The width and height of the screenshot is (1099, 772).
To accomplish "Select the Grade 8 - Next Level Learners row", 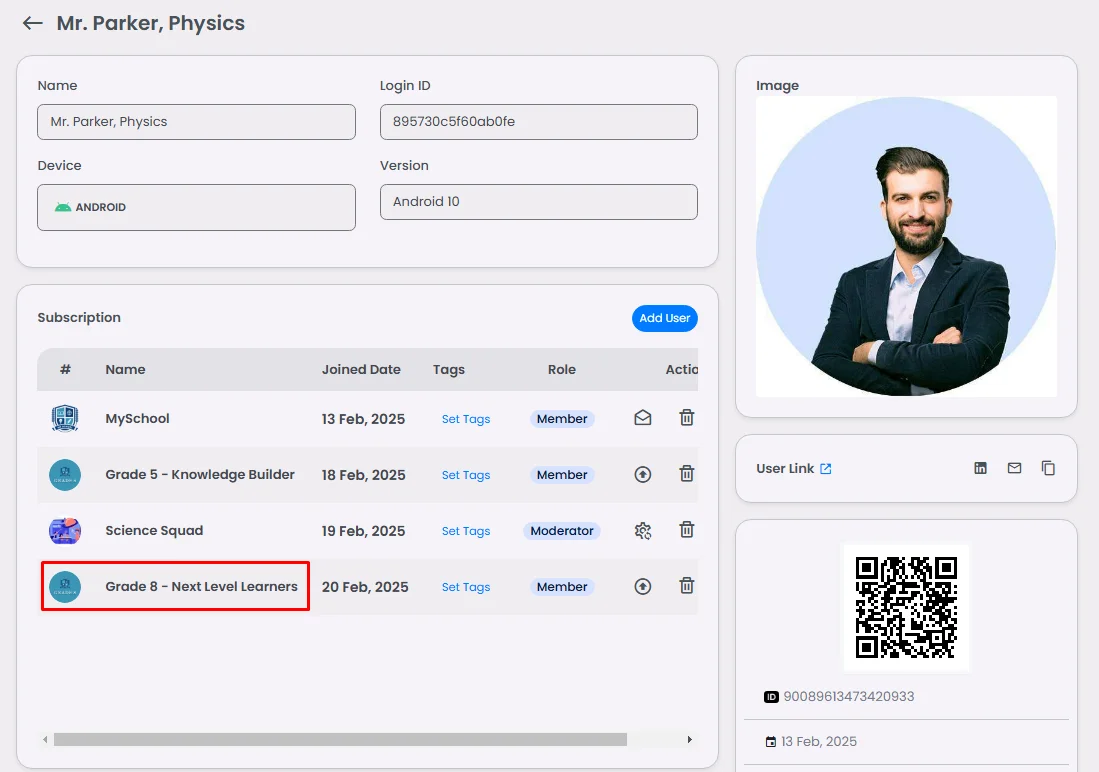I will click(201, 587).
